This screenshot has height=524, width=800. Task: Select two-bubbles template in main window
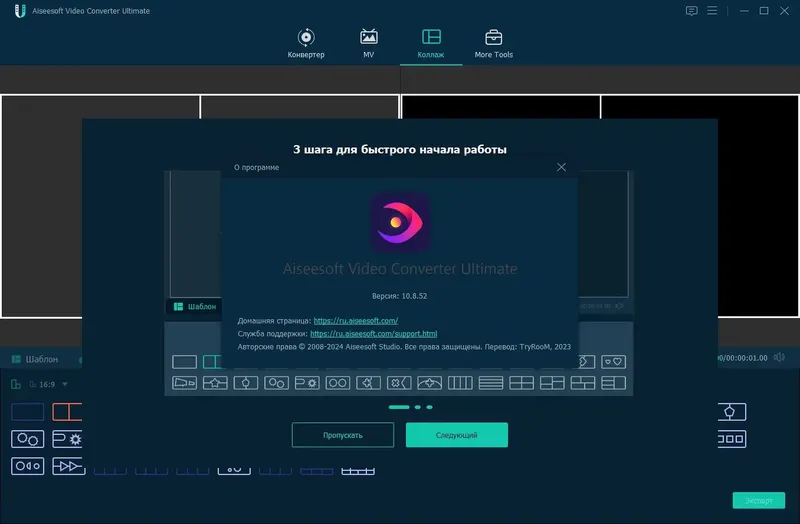coord(28,439)
